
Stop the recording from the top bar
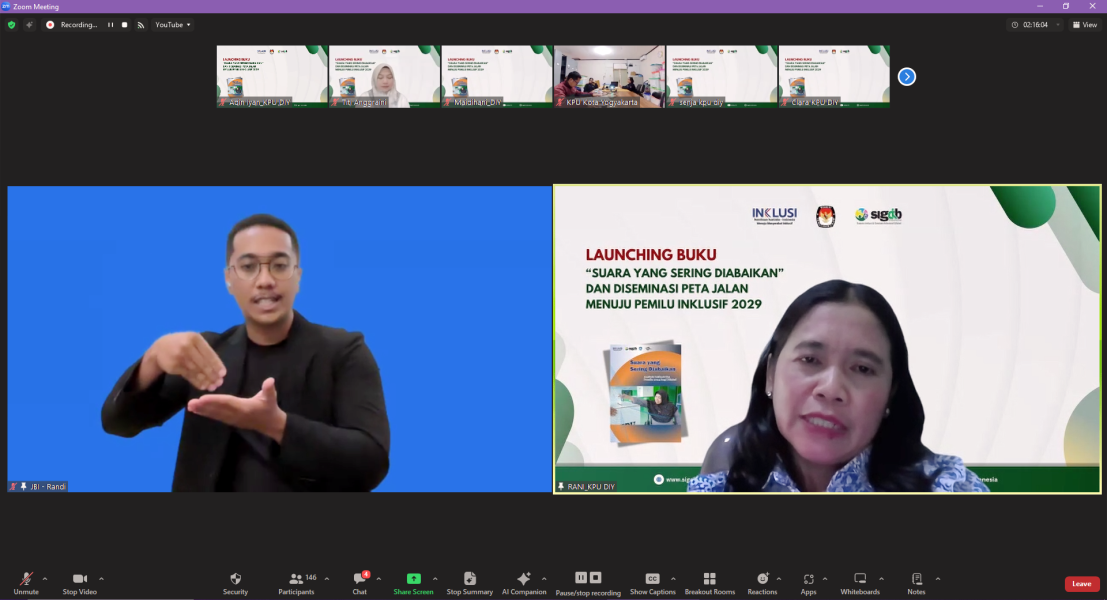pyautogui.click(x=124, y=25)
